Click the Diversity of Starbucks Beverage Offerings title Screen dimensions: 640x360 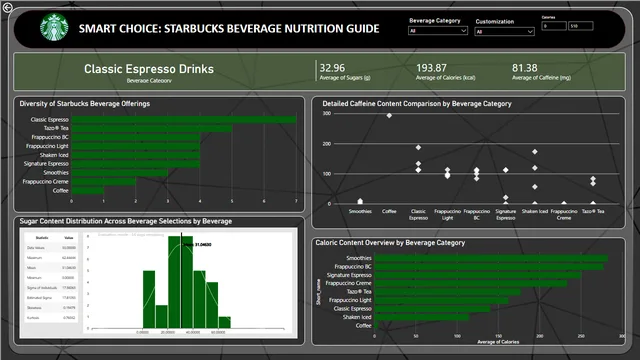point(84,104)
